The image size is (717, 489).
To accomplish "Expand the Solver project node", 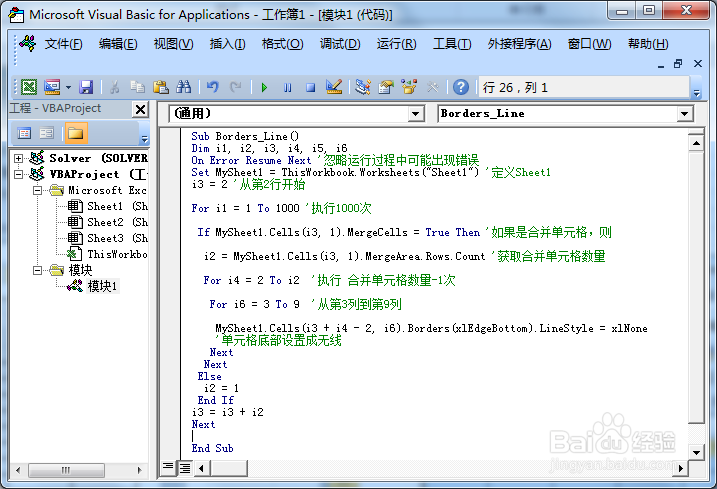I will coord(18,158).
